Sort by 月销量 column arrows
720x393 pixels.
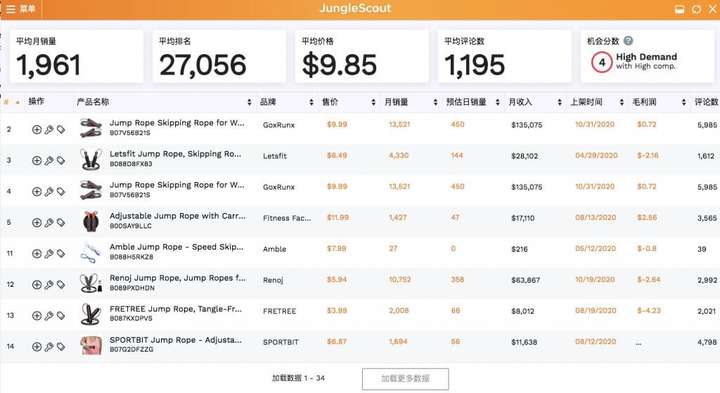(435, 102)
